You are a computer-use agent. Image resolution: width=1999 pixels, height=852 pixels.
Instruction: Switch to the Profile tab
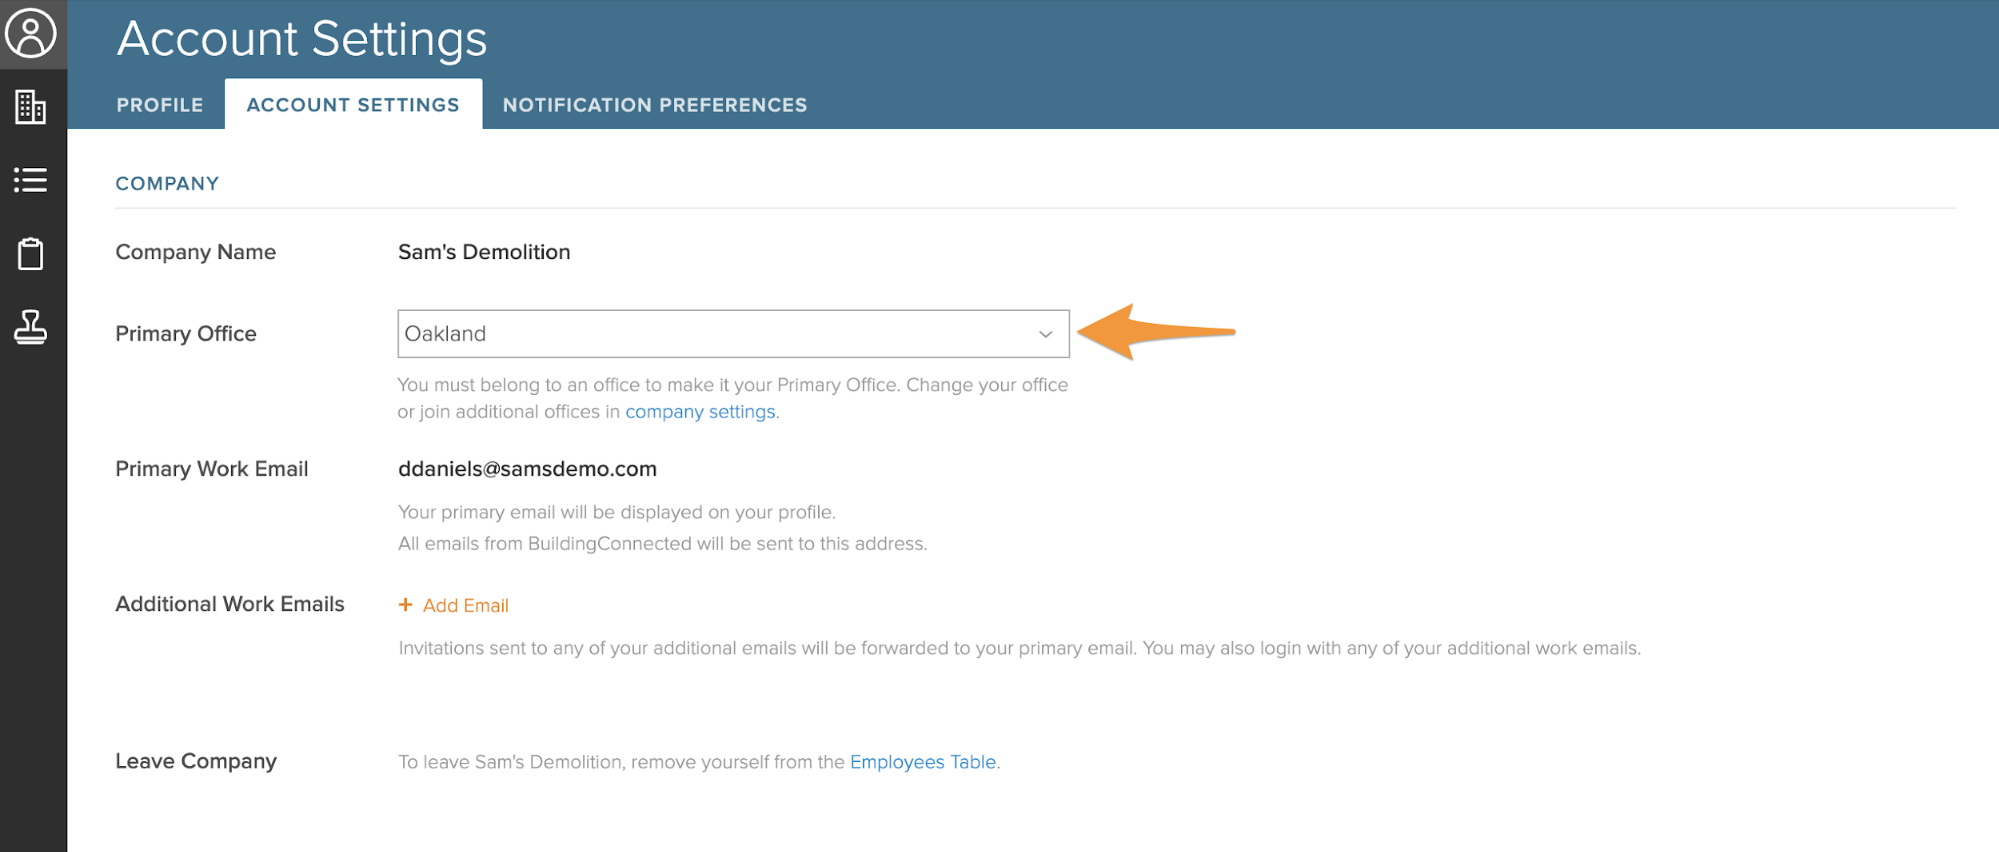pos(160,105)
